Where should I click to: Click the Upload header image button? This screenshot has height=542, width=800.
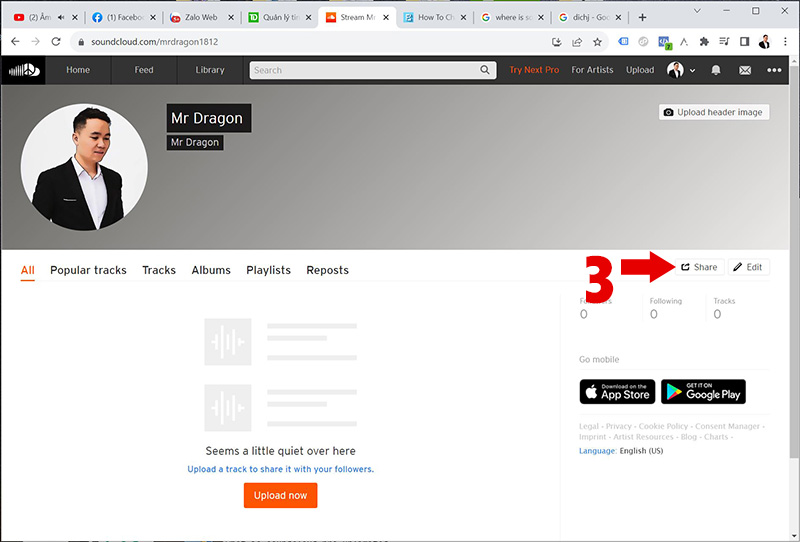pos(713,112)
